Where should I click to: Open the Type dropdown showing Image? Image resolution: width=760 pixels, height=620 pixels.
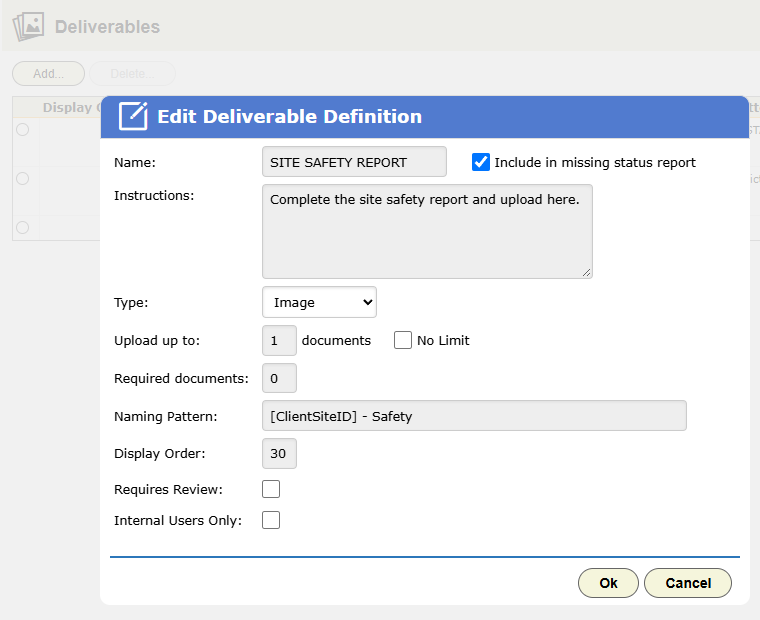(x=319, y=302)
